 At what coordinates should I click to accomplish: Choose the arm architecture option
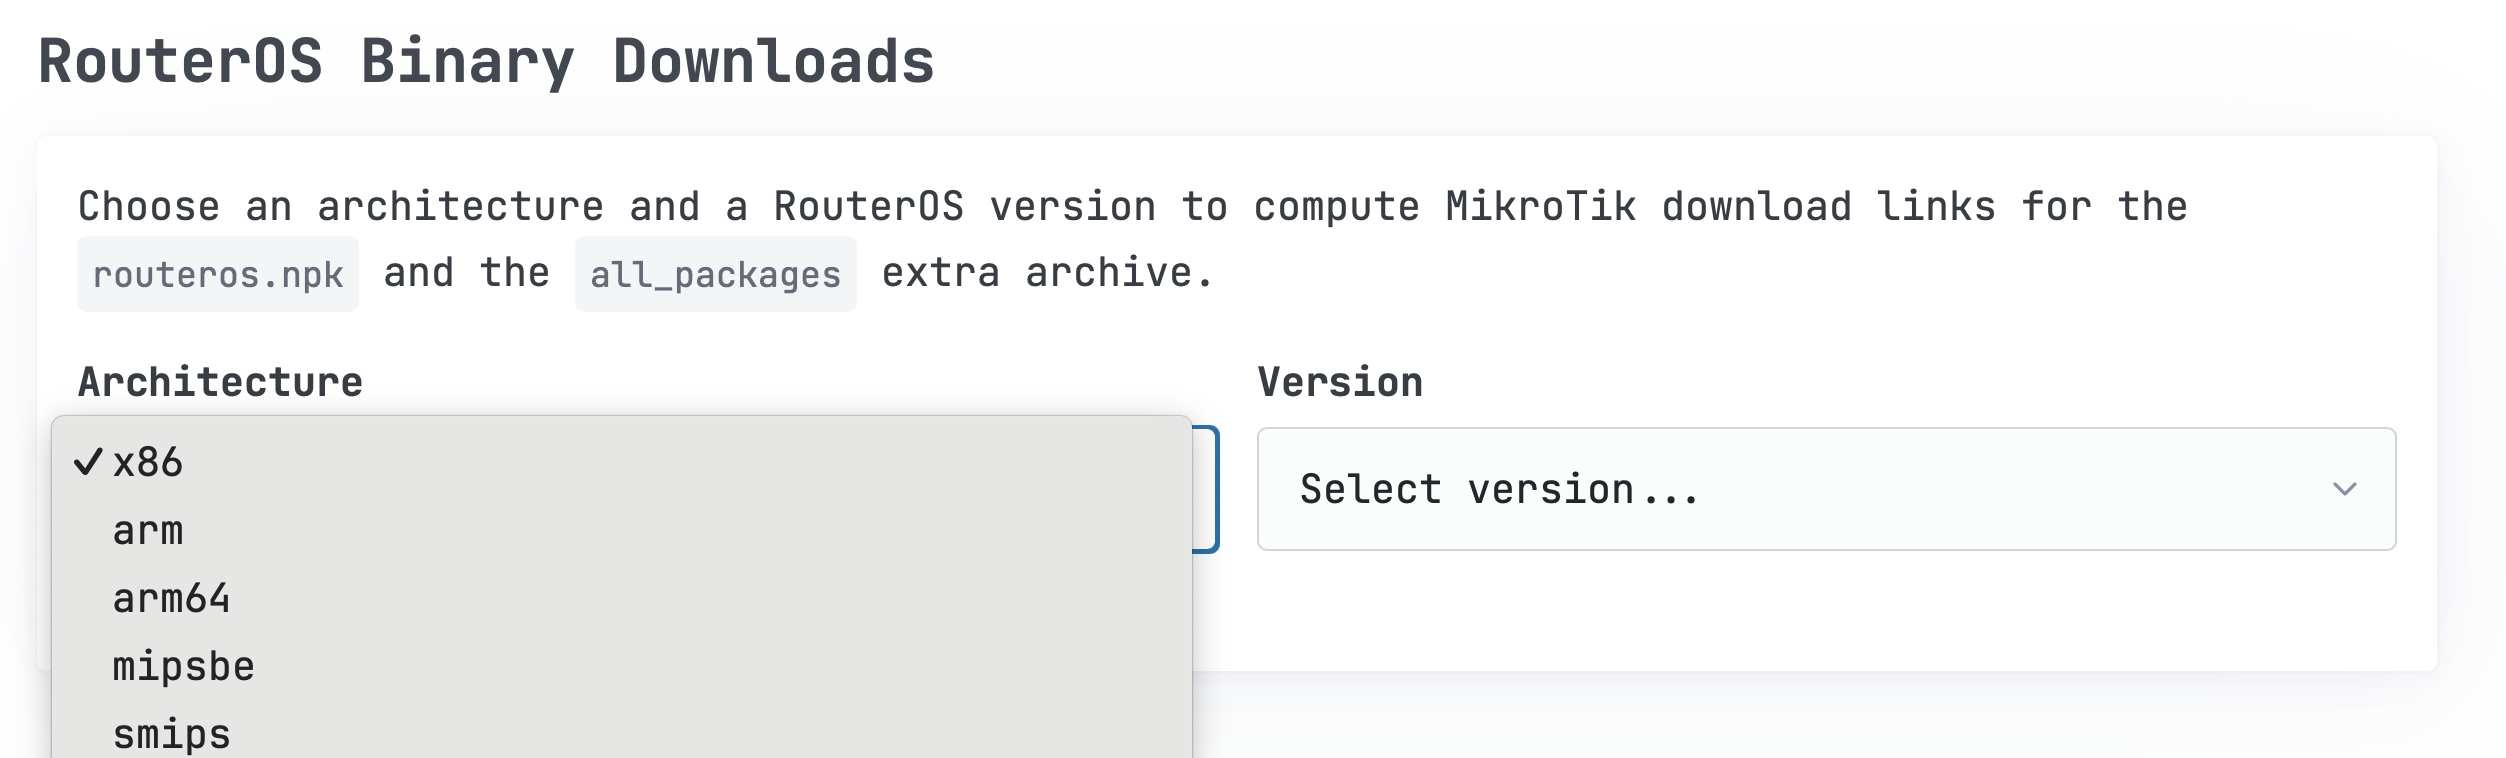tap(148, 531)
